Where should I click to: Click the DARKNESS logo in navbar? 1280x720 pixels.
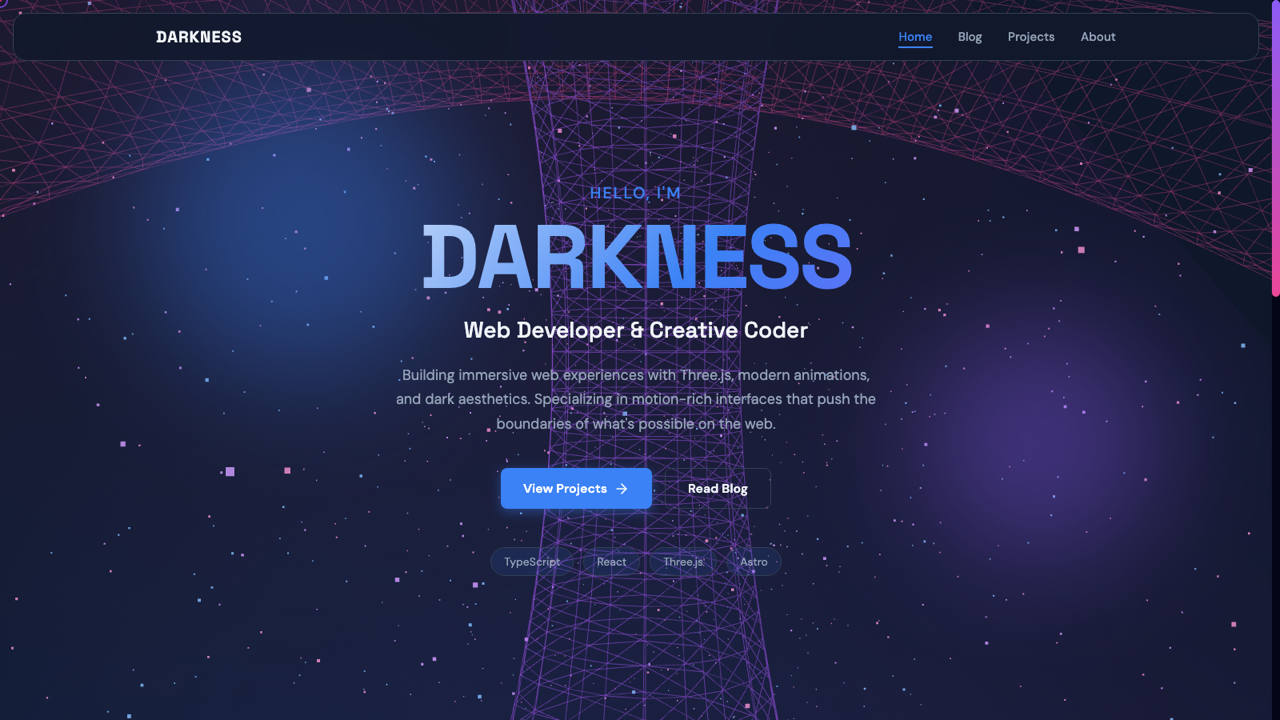coord(199,37)
